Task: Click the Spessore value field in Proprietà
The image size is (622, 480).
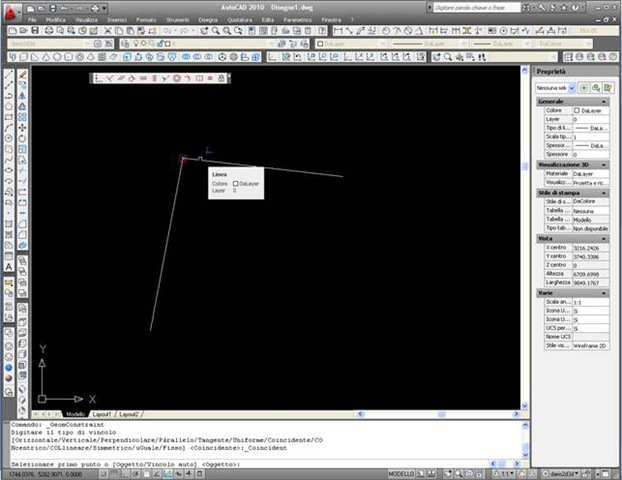Action: (x=591, y=154)
